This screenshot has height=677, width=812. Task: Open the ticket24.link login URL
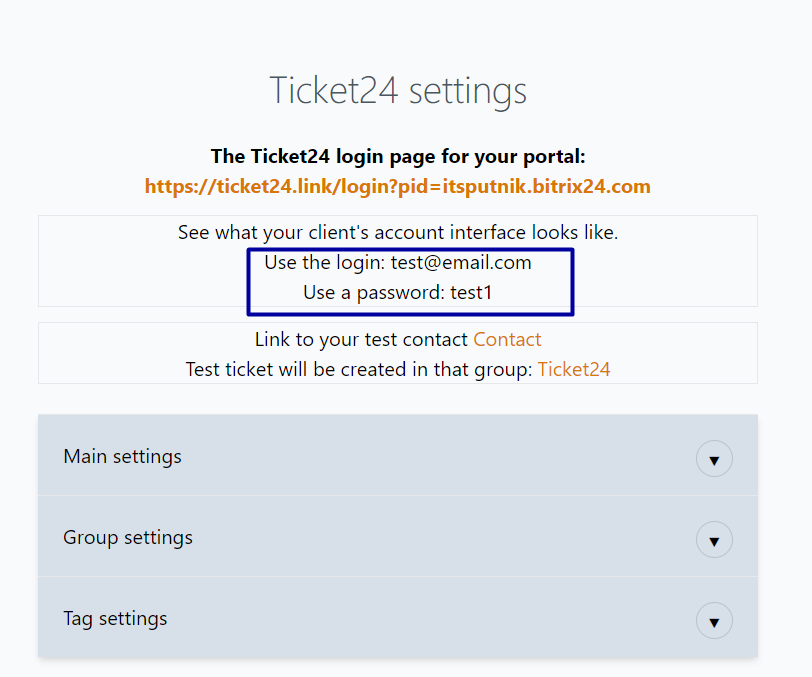tap(397, 186)
